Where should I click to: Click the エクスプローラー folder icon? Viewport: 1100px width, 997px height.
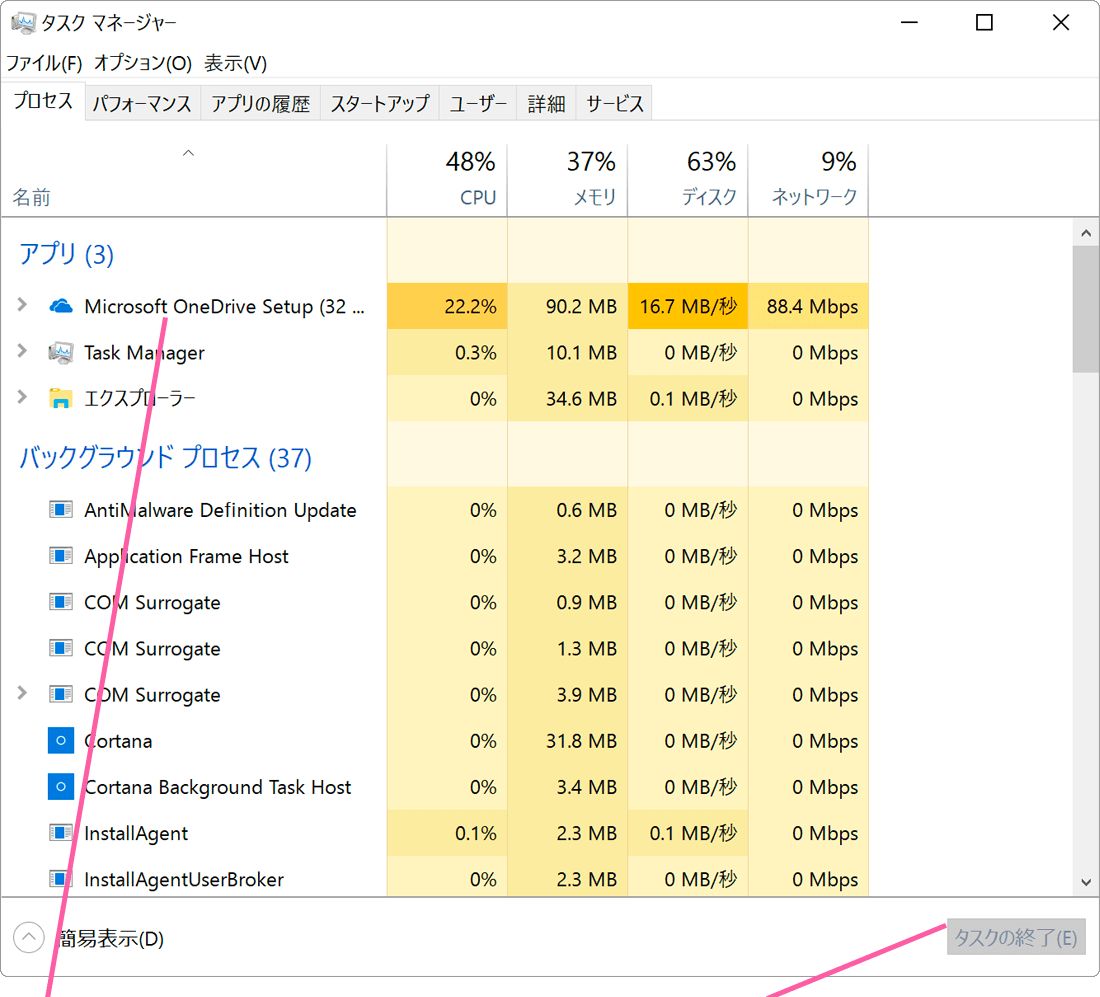pos(61,399)
